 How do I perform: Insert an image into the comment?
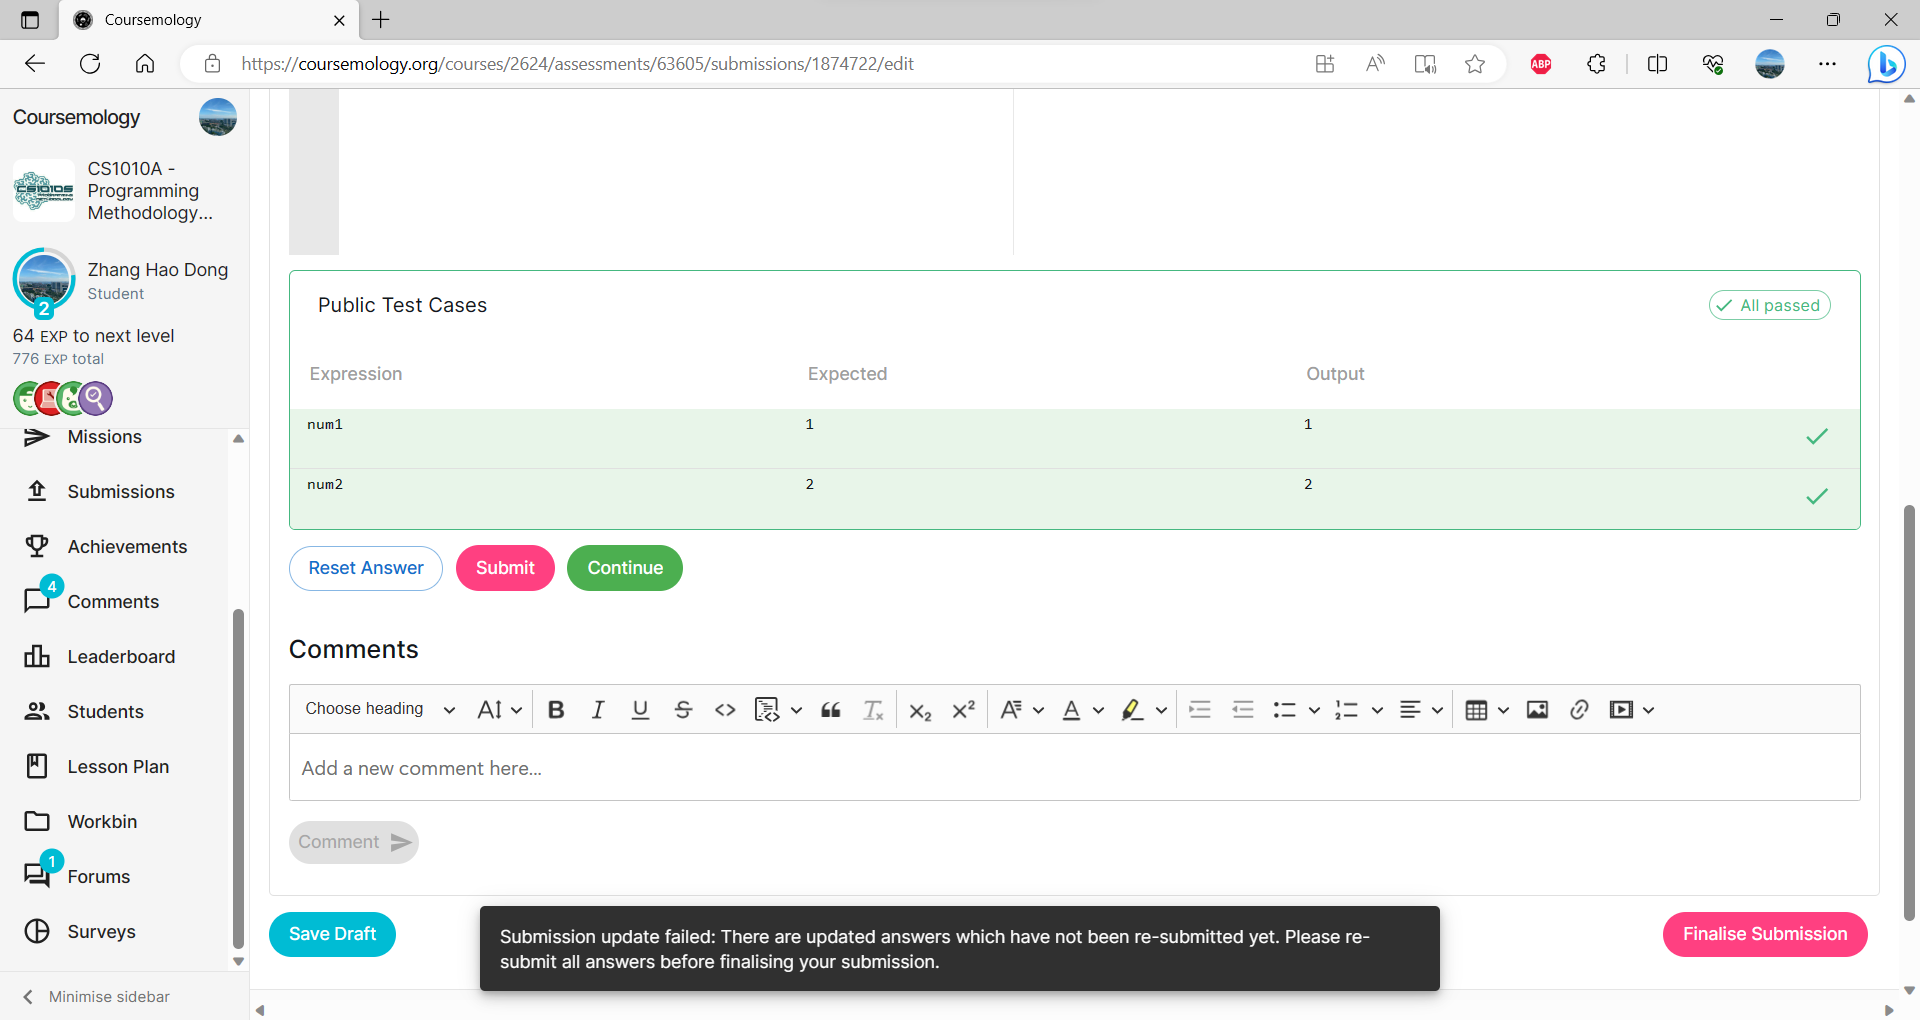point(1537,709)
